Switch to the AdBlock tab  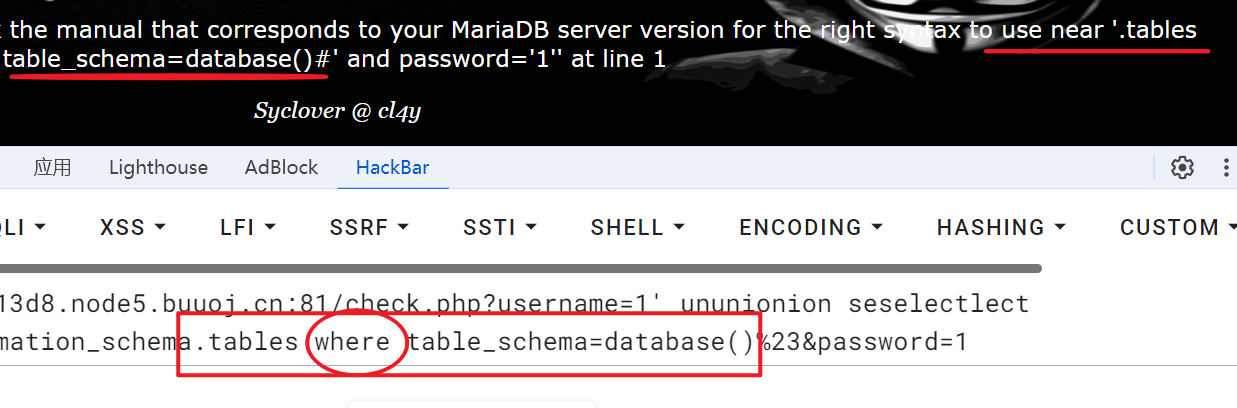[281, 168]
